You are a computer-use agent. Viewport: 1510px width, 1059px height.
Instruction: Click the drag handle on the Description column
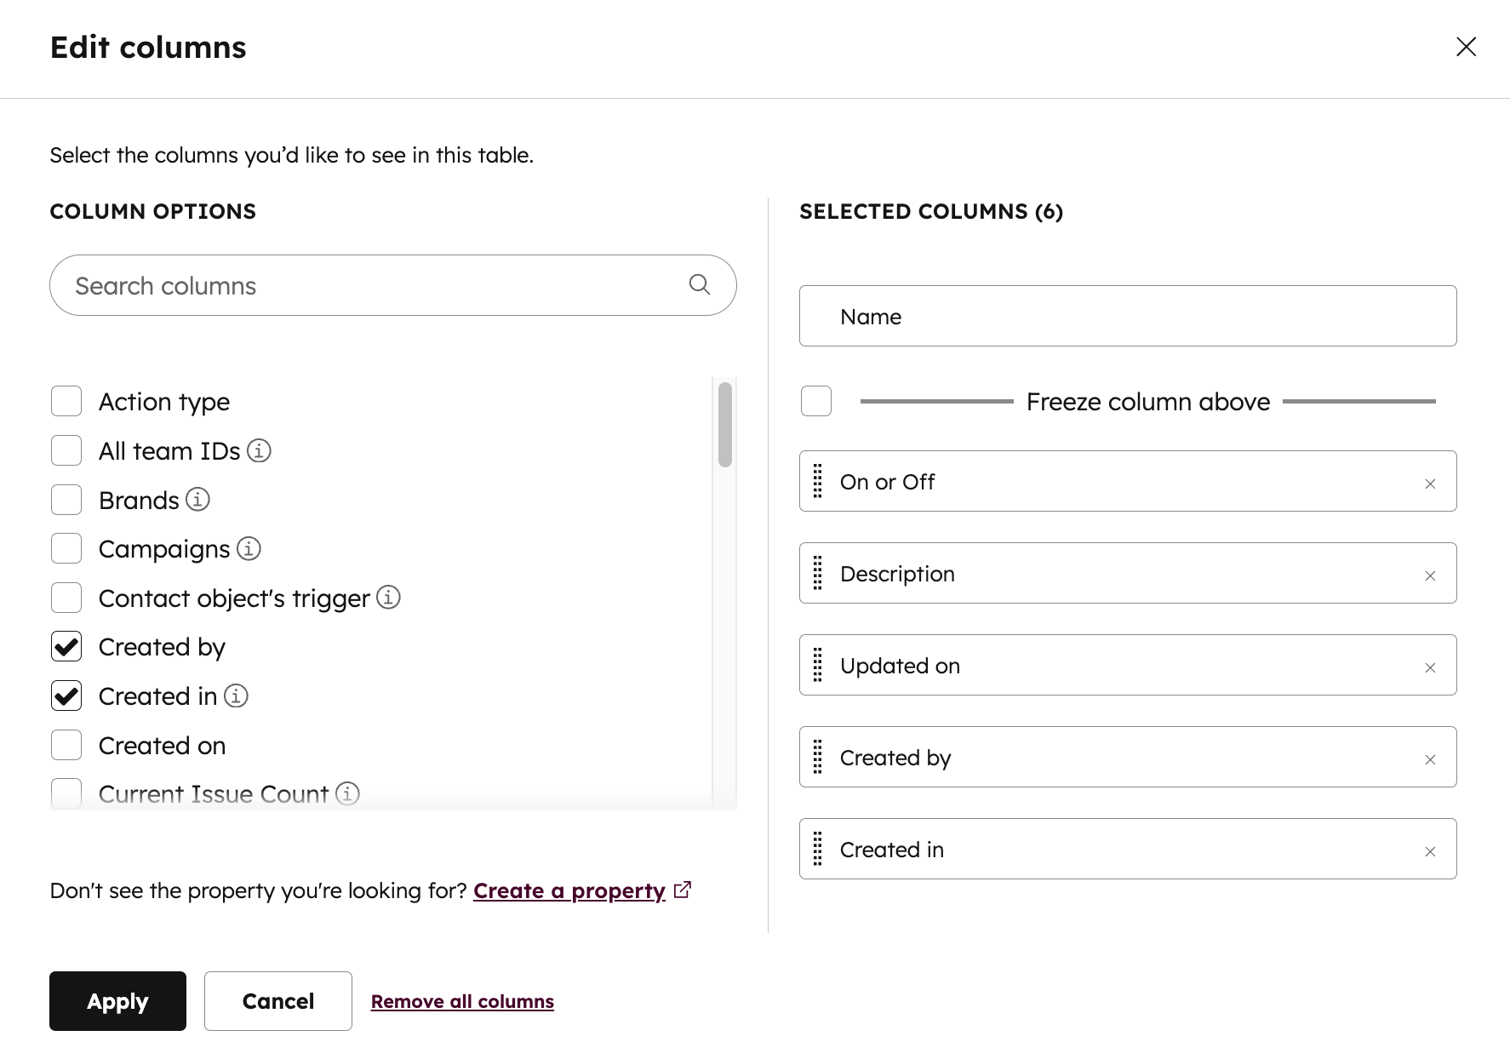[817, 573]
